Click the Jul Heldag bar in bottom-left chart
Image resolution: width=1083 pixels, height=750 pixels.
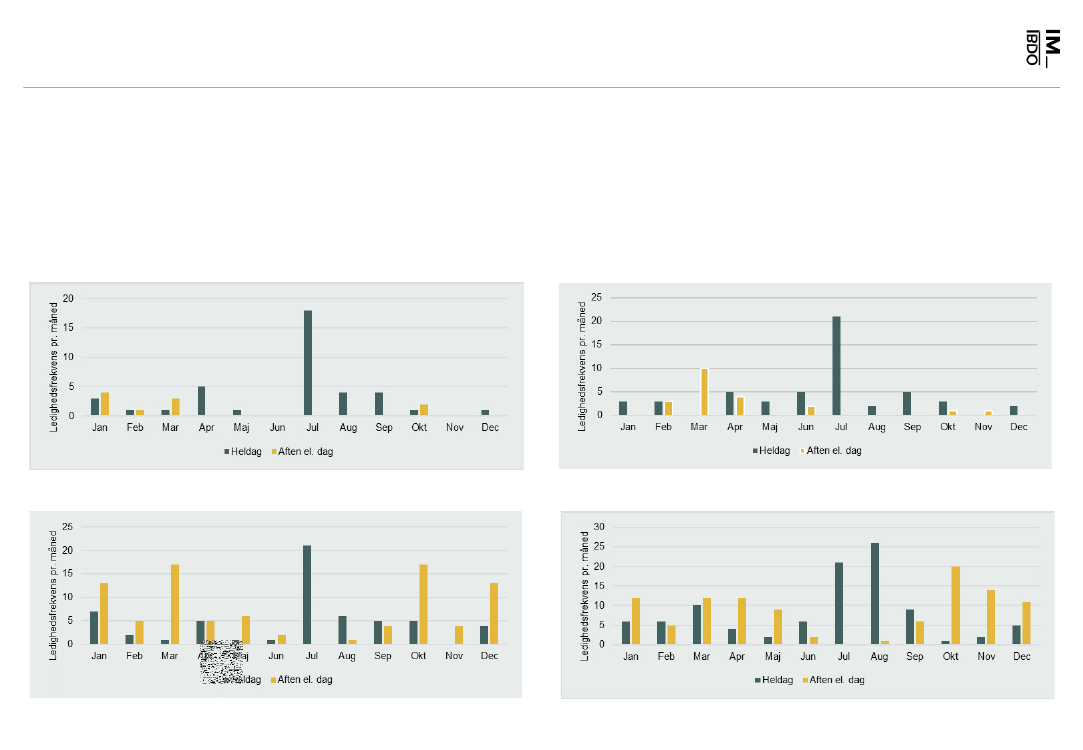coord(307,595)
